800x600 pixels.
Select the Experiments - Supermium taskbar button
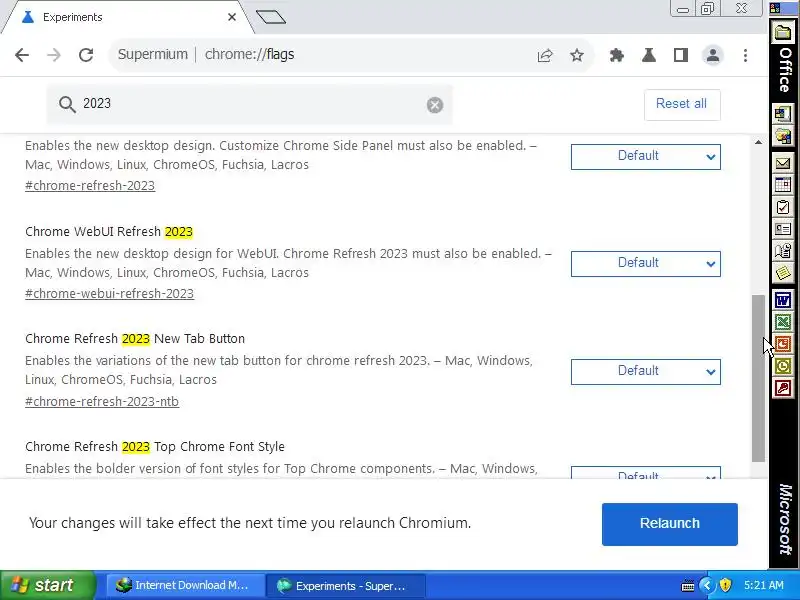coord(346,586)
